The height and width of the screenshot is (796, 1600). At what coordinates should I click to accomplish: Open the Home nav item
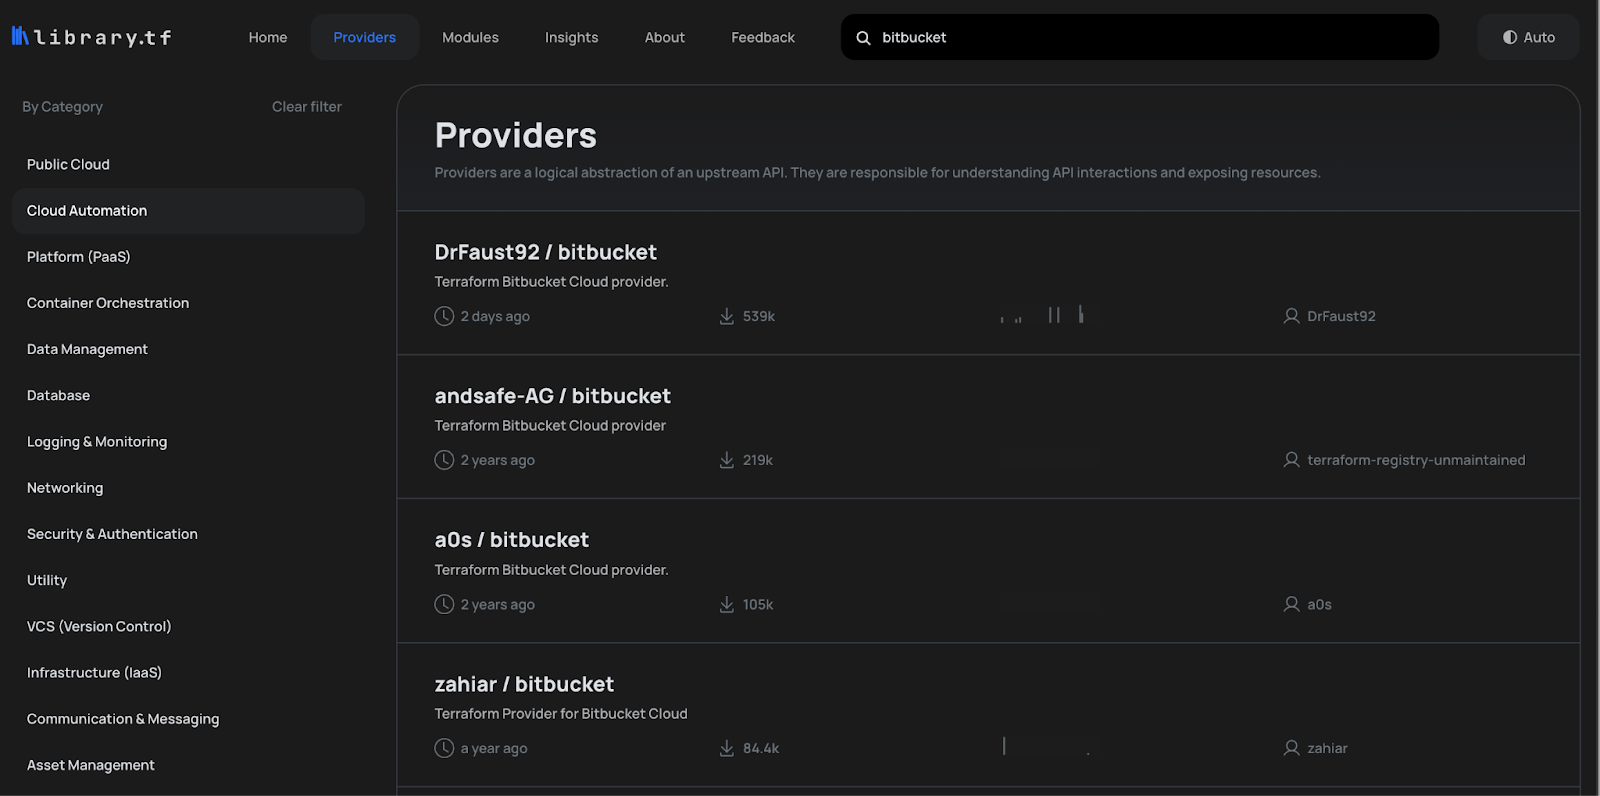point(268,37)
